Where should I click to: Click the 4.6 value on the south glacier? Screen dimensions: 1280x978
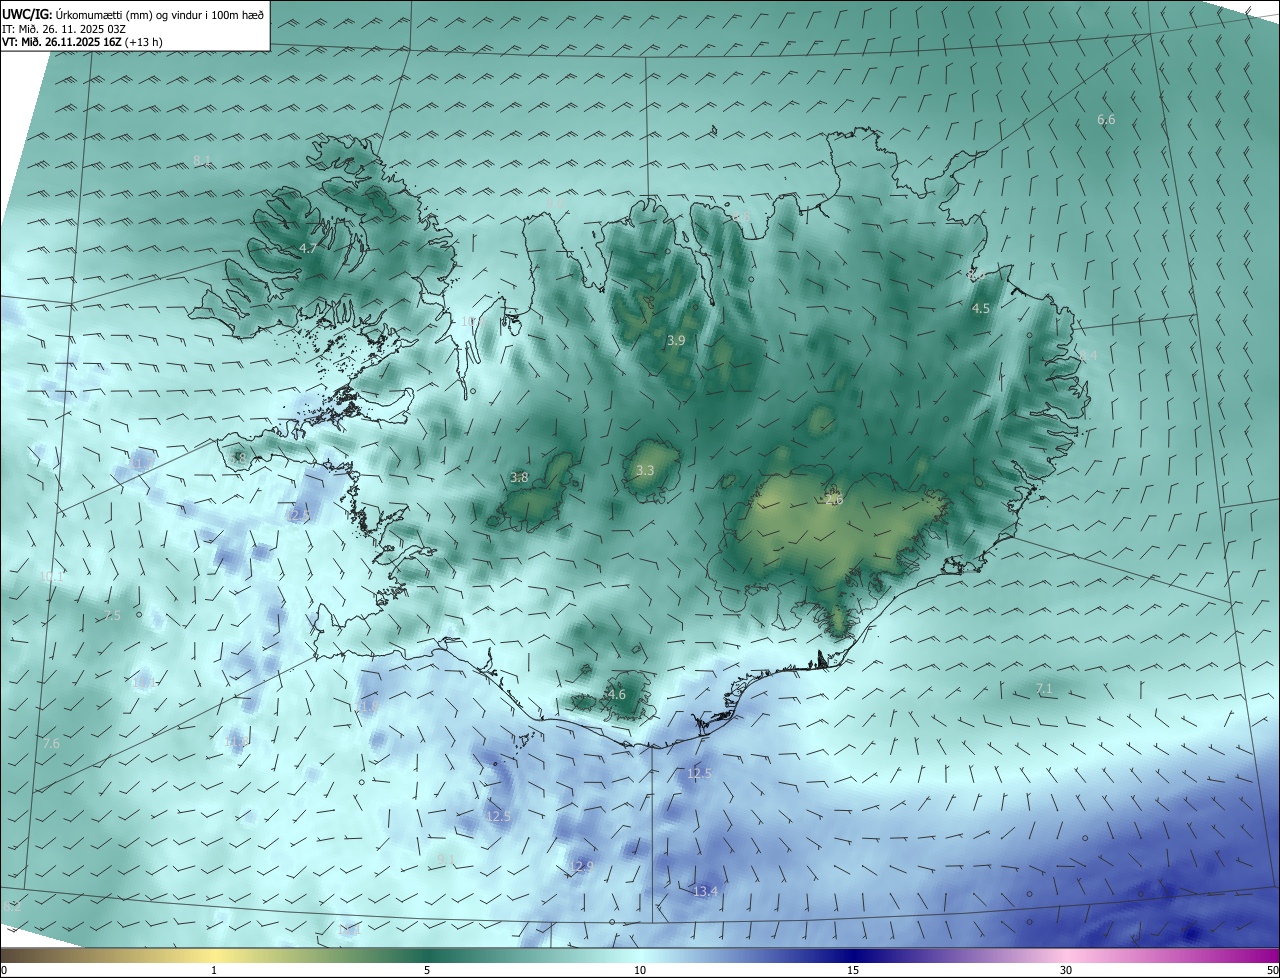tap(617, 695)
